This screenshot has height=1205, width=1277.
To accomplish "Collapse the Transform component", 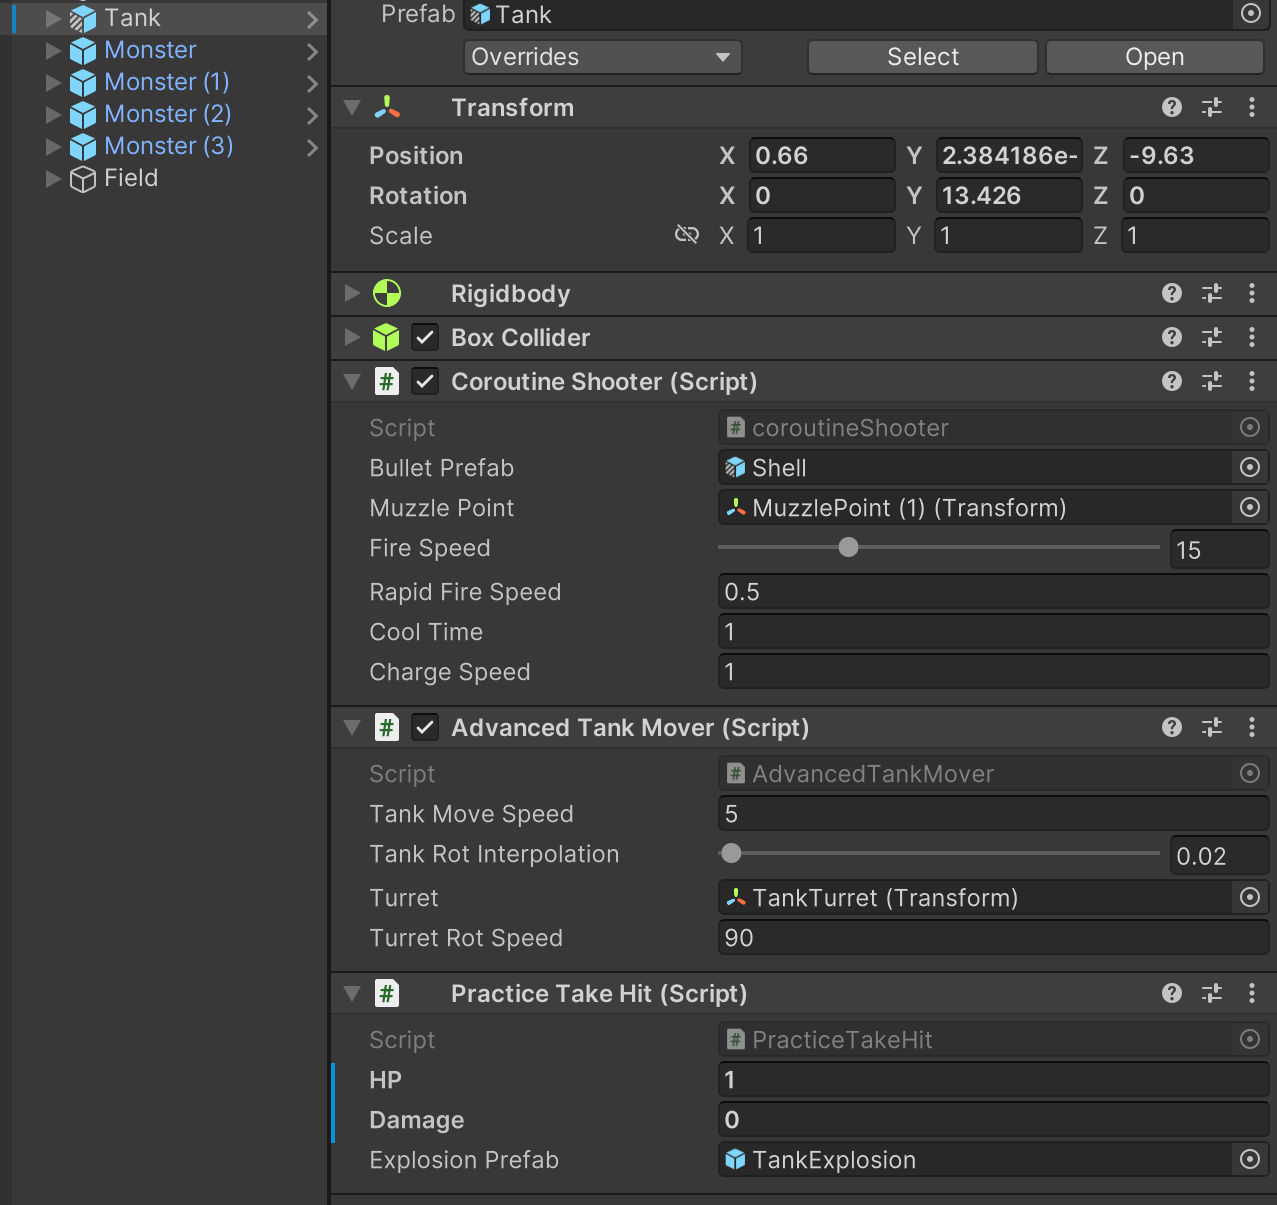I will click(x=352, y=107).
